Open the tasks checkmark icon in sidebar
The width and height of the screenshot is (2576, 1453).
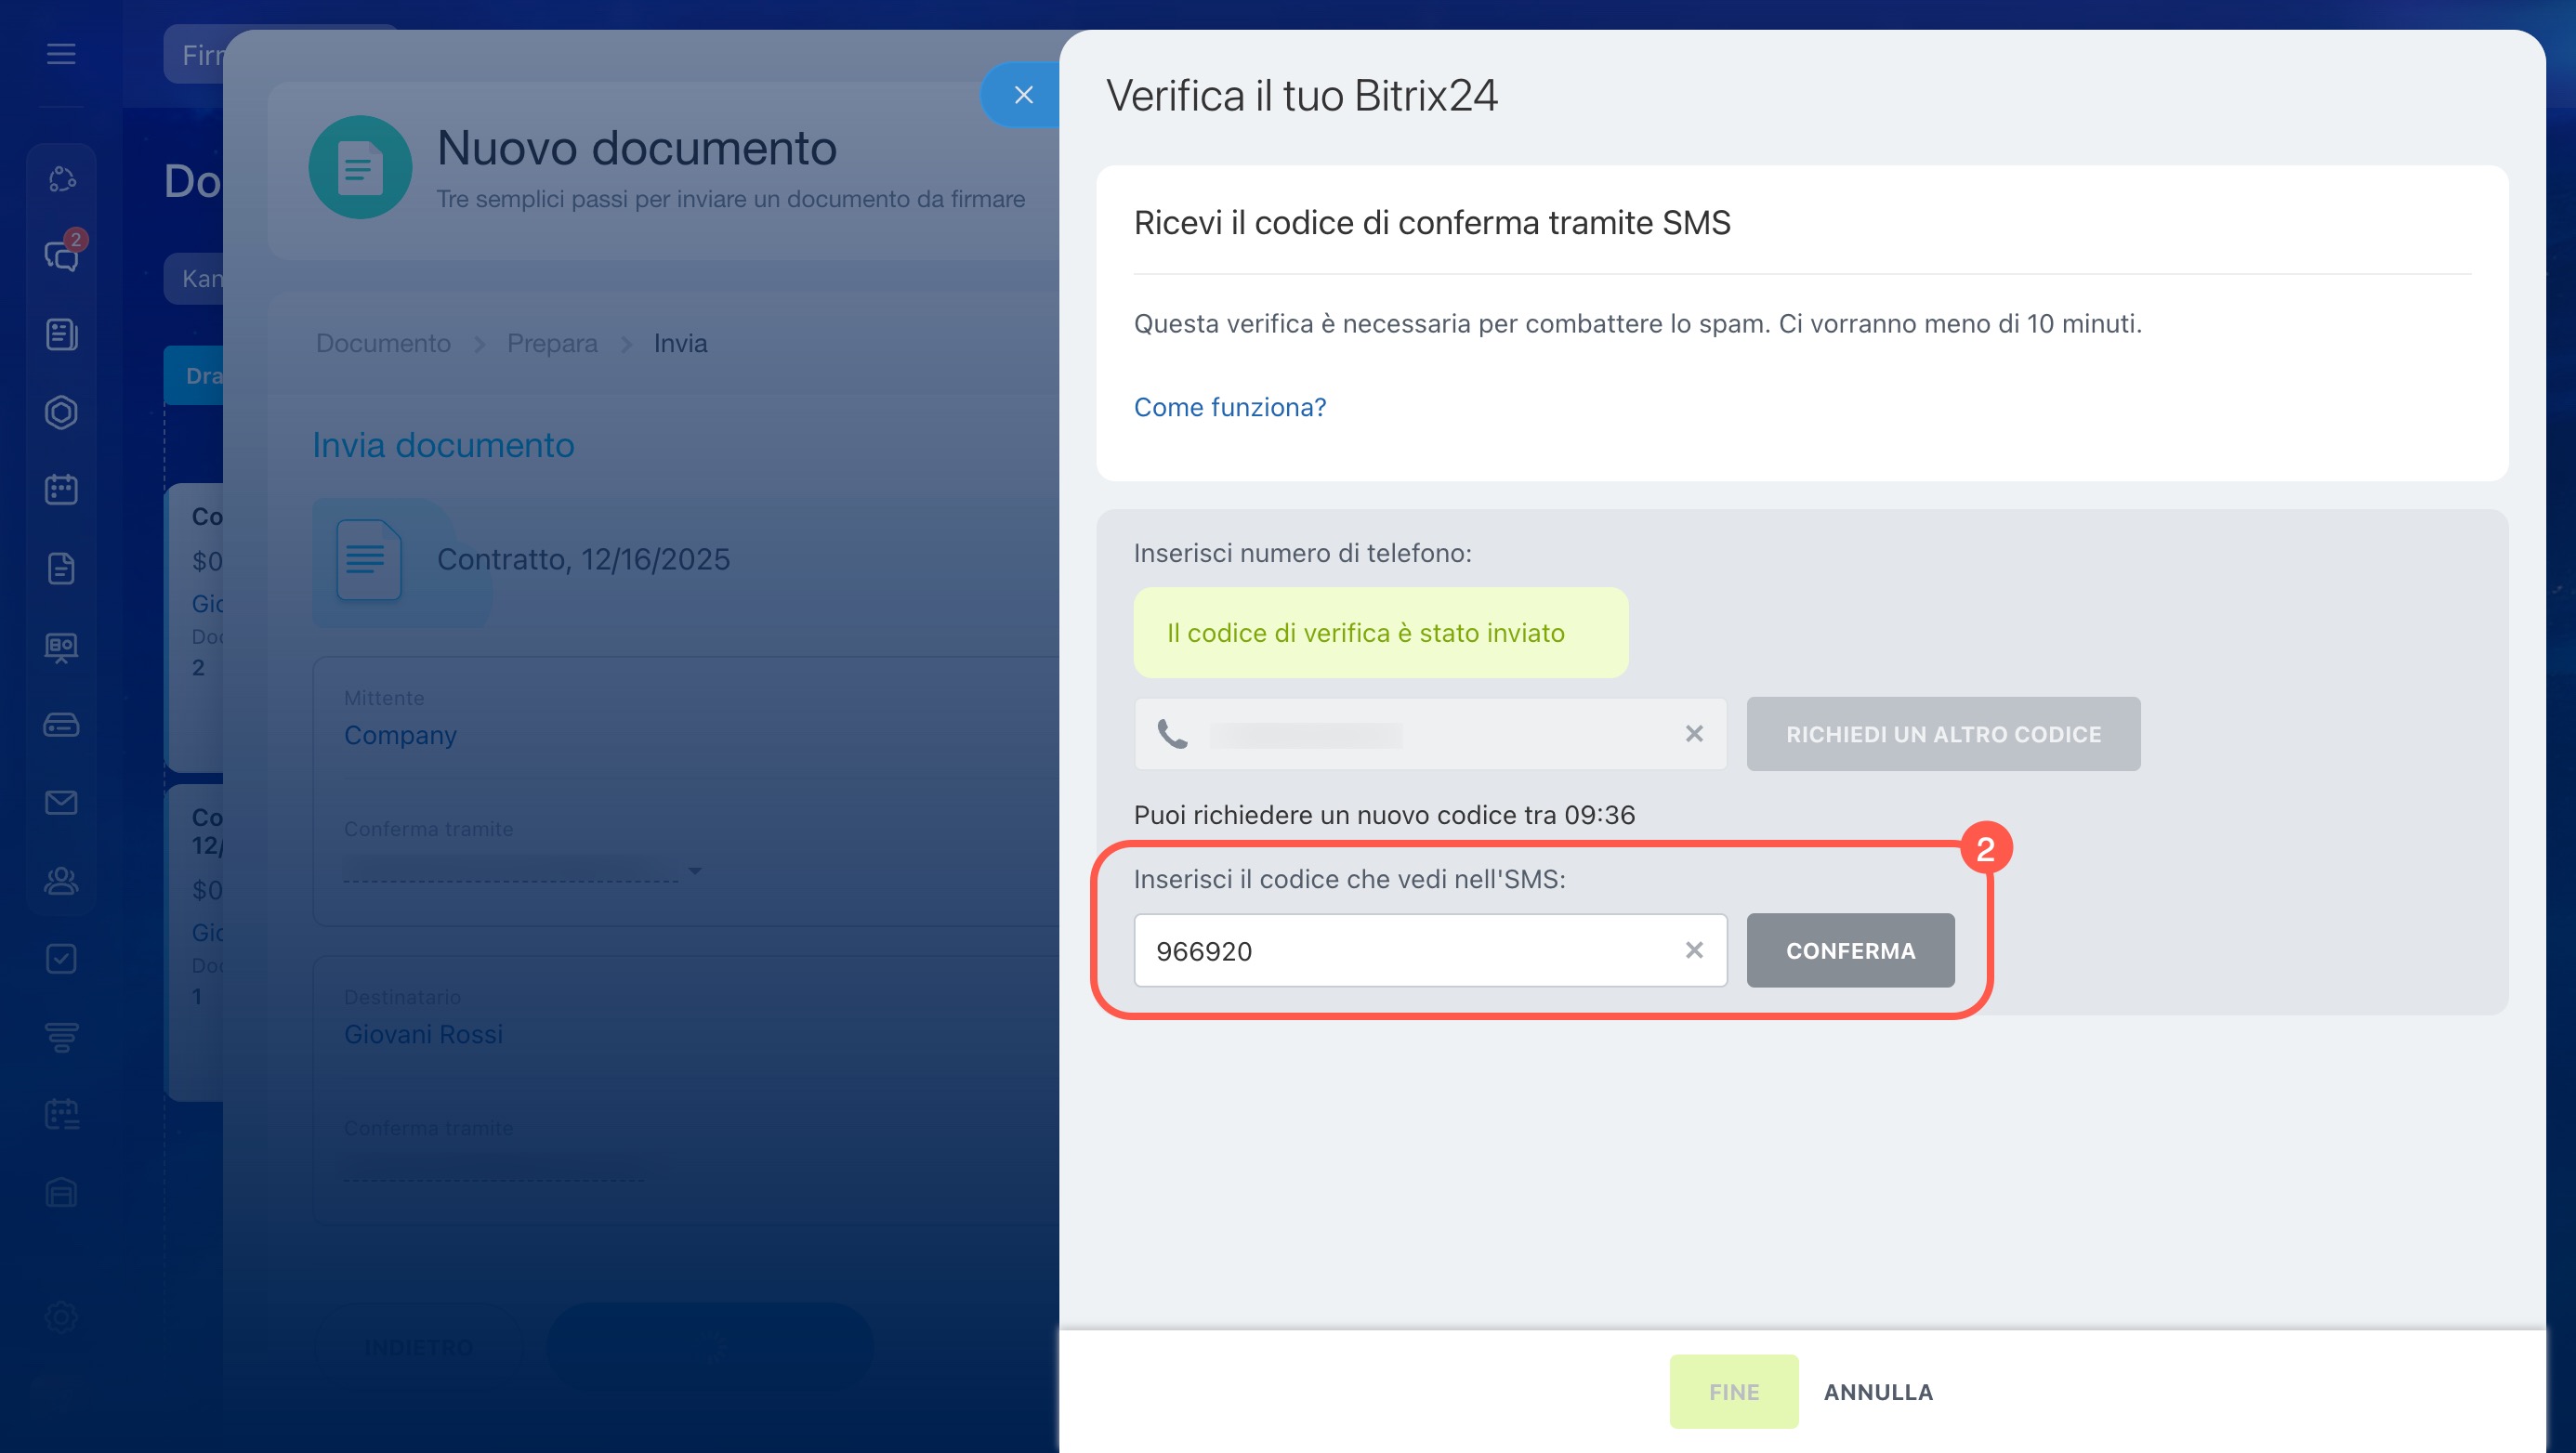(x=61, y=958)
